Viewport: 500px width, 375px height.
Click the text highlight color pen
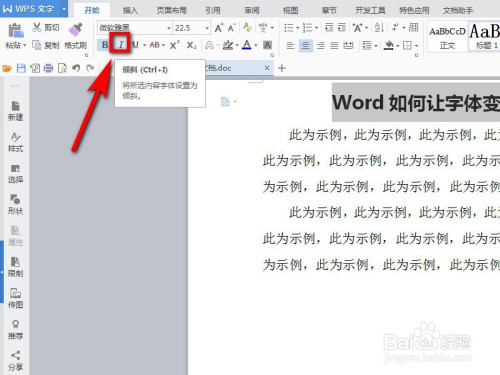coord(228,45)
